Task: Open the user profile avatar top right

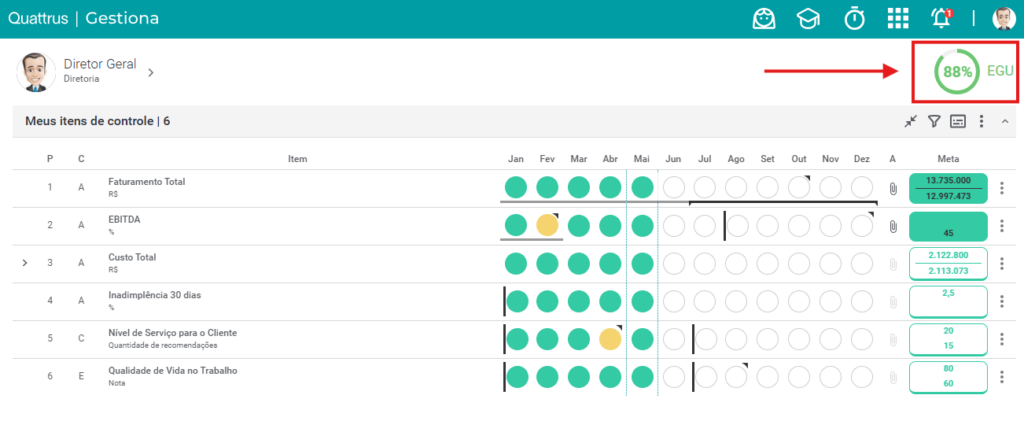Action: 1003,19
